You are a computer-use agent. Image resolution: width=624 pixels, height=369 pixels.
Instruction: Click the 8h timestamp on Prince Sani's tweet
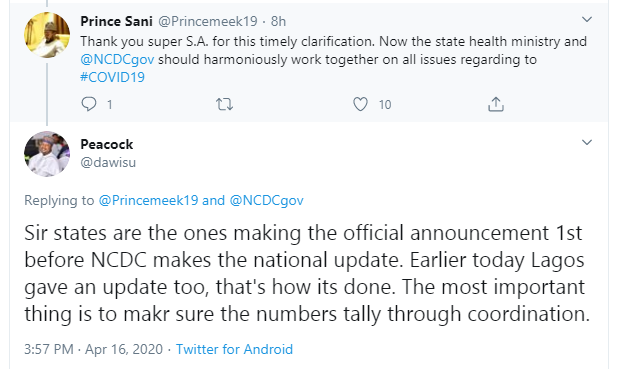tap(278, 21)
